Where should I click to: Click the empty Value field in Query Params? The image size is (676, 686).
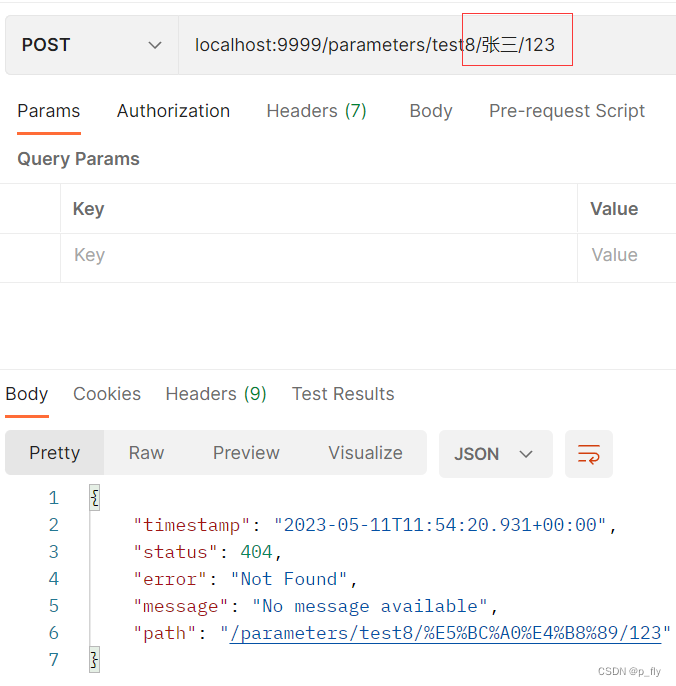627,255
